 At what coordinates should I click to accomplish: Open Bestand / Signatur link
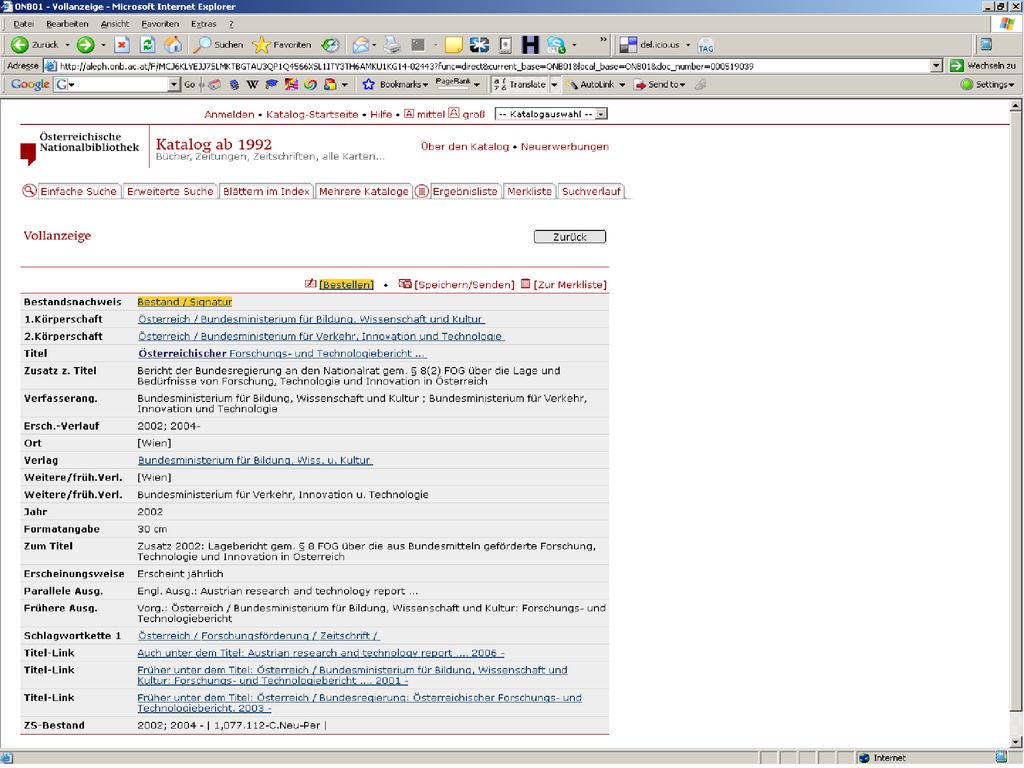pyautogui.click(x=185, y=302)
